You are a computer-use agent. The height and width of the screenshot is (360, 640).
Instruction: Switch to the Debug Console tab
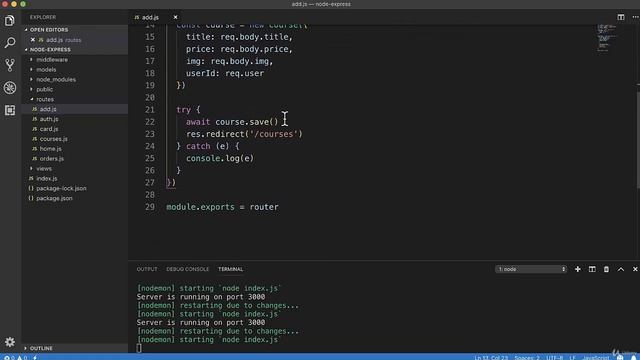coord(187,269)
